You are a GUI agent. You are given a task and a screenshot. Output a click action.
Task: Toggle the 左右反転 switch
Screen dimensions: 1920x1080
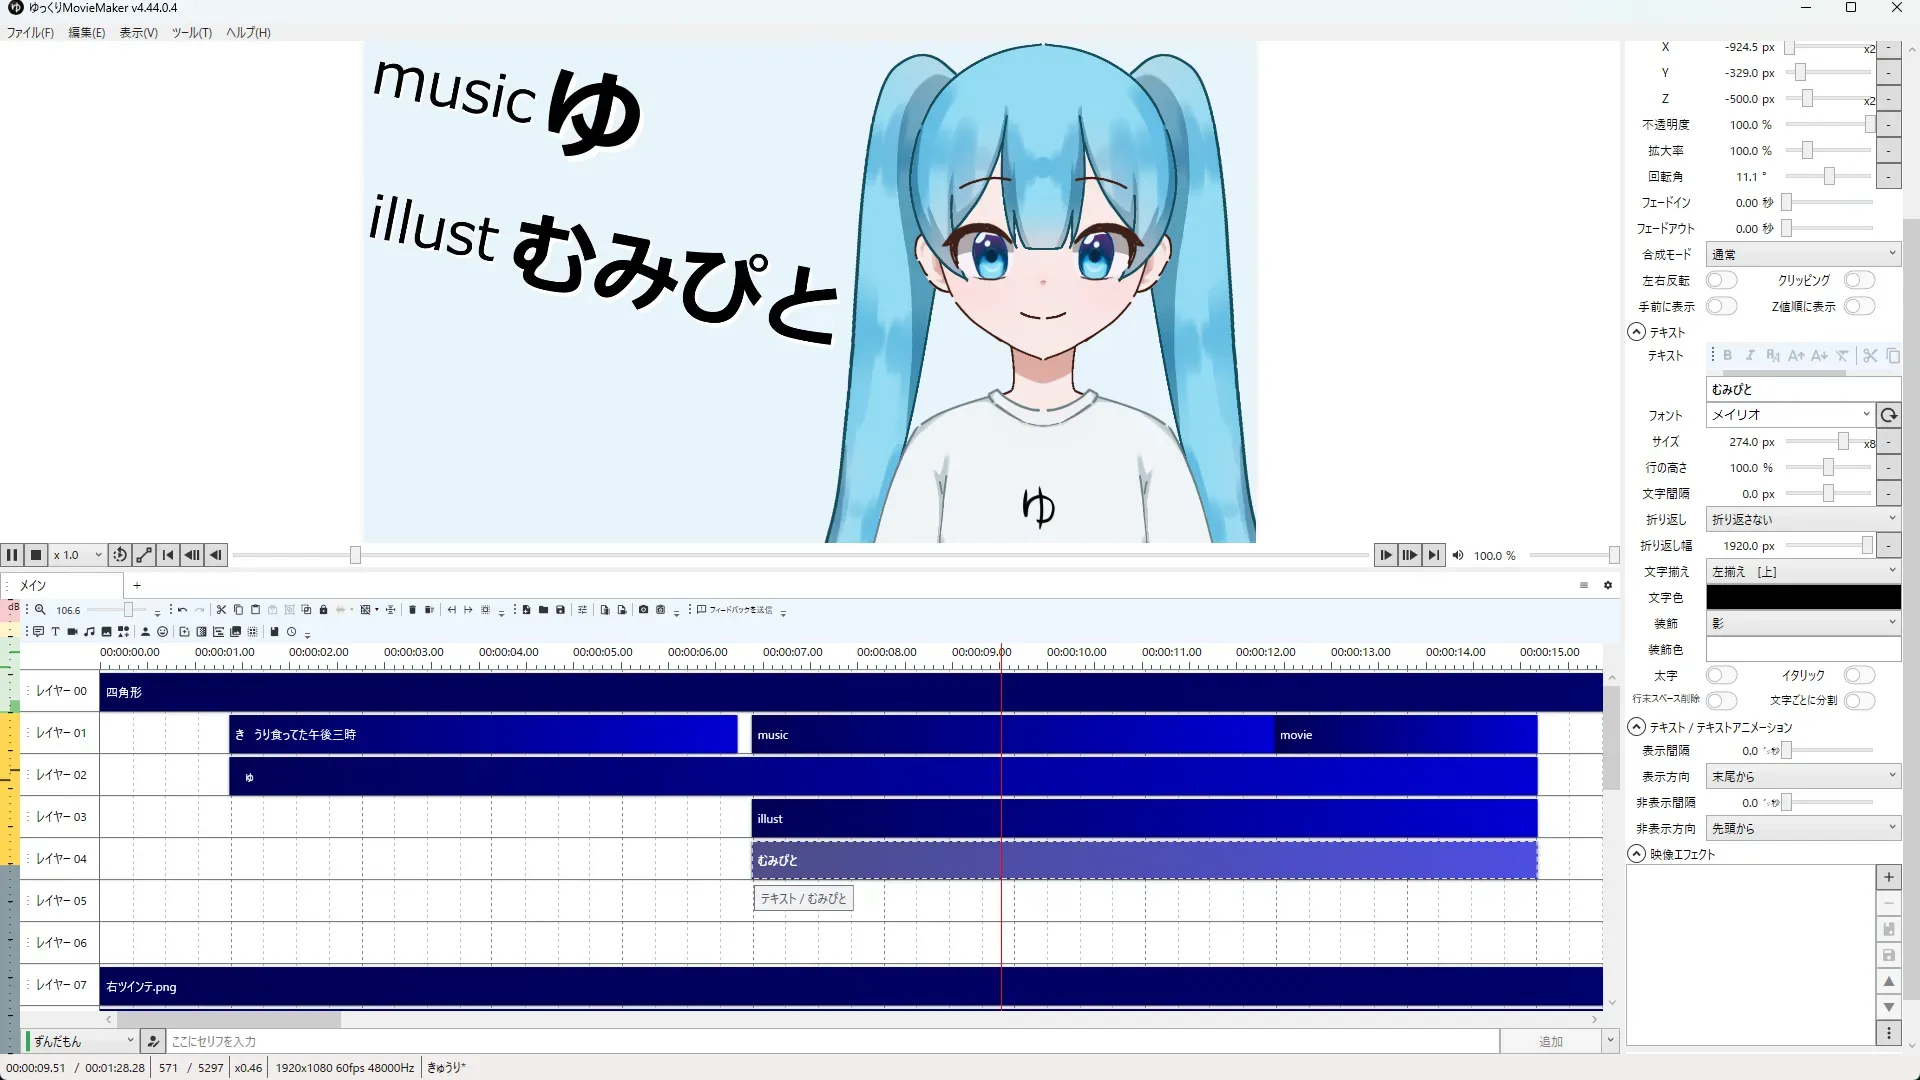pyautogui.click(x=1721, y=280)
